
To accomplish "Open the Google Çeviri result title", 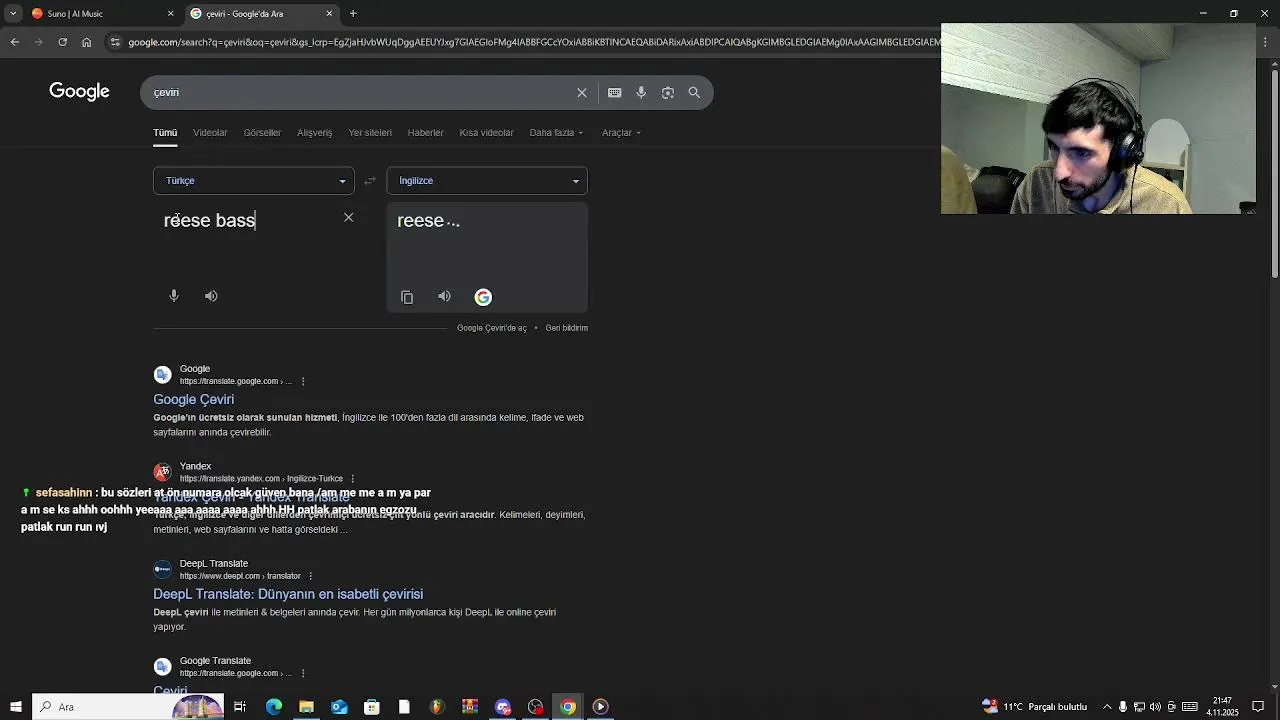I will click(193, 399).
